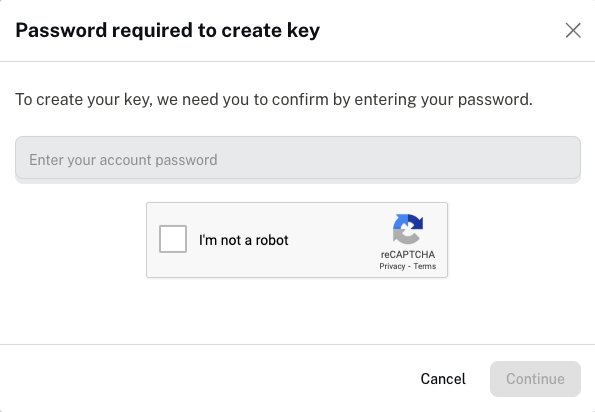
Task: Click the reCAPTCHA brand text under the logo
Action: point(408,255)
